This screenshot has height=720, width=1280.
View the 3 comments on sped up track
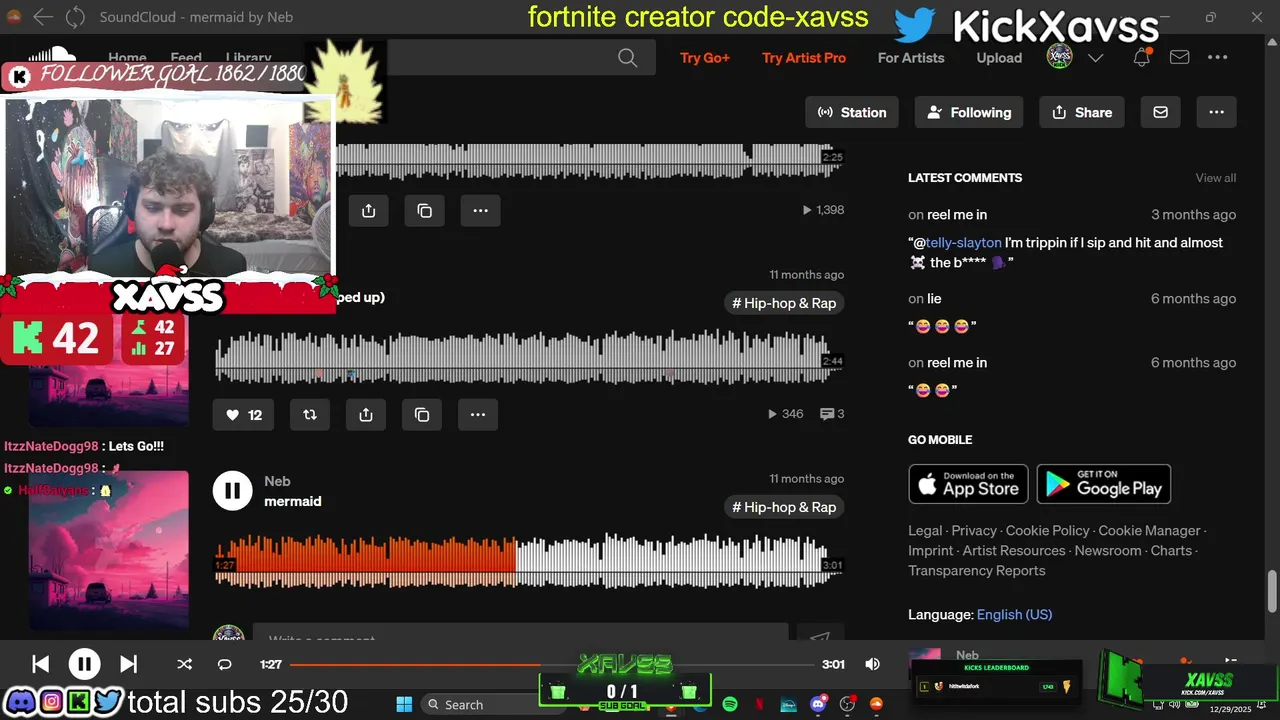coord(832,414)
